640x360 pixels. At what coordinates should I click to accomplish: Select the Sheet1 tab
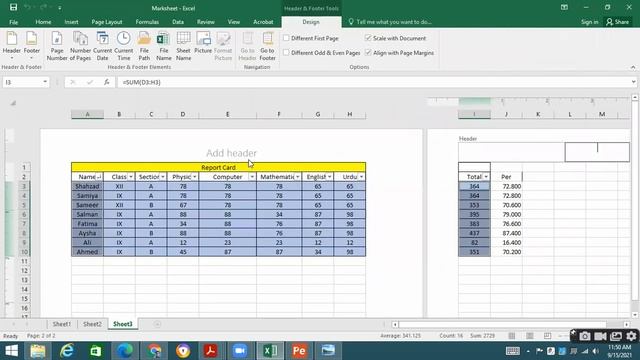[x=62, y=324]
